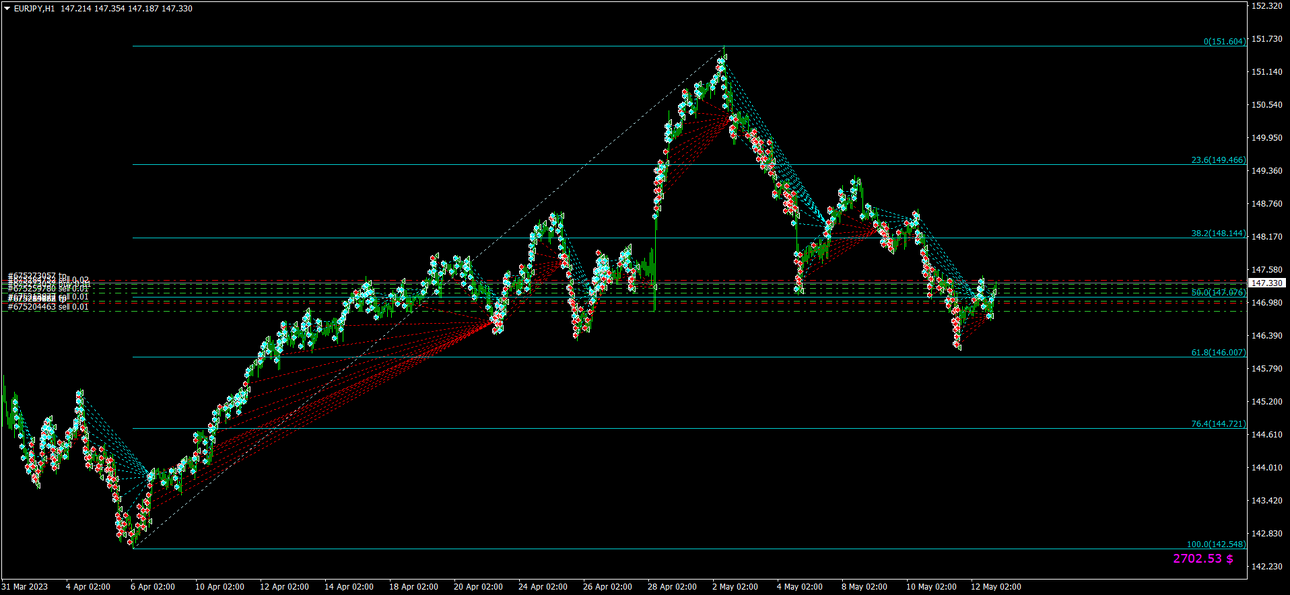
Task: Click the 144.010 price scale value
Action: pyautogui.click(x=1266, y=468)
